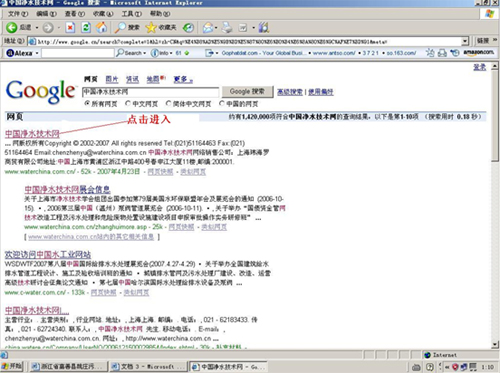
Task: Click the Internet zone globe in the status bar
Action: coord(427,355)
